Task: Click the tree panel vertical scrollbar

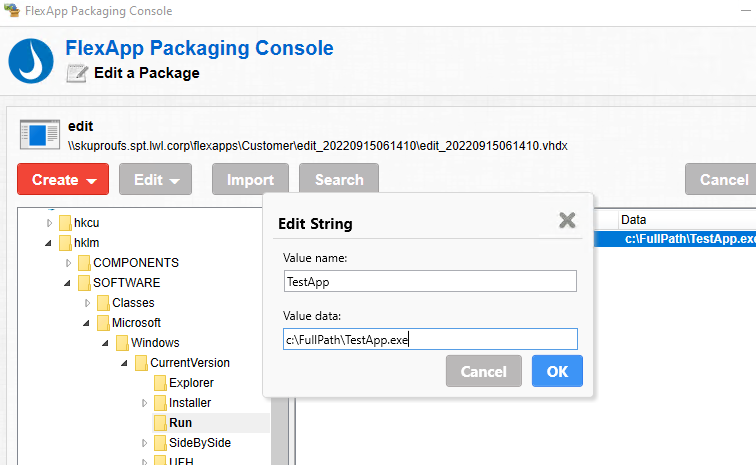Action: (x=280, y=431)
